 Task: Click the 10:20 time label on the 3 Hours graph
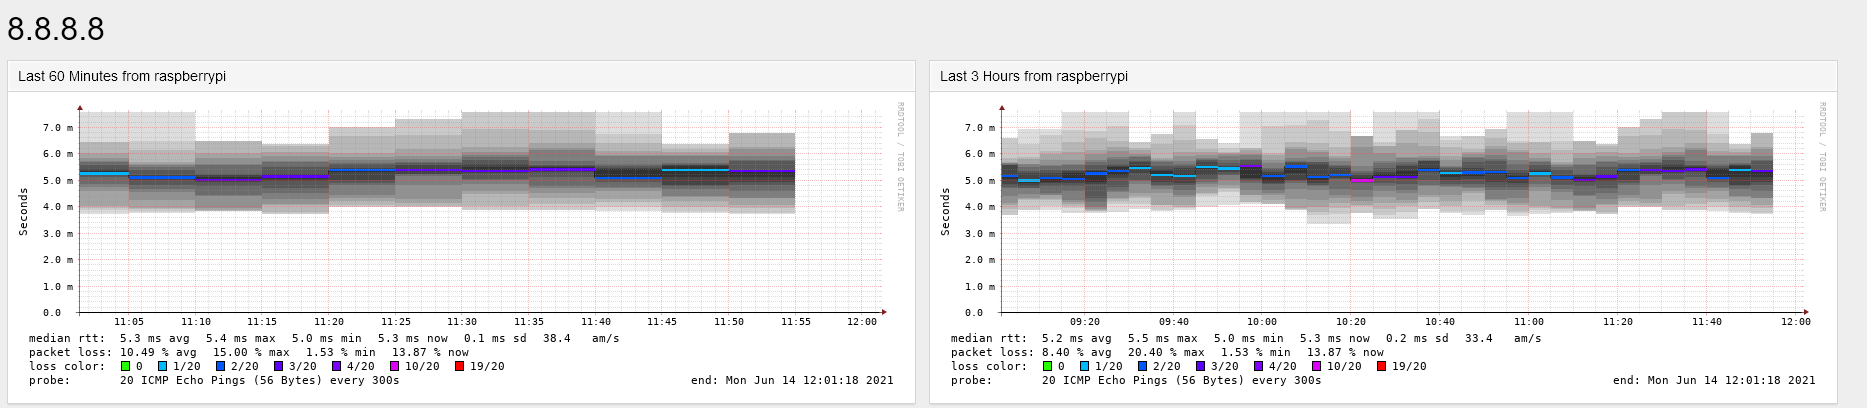1350,322
